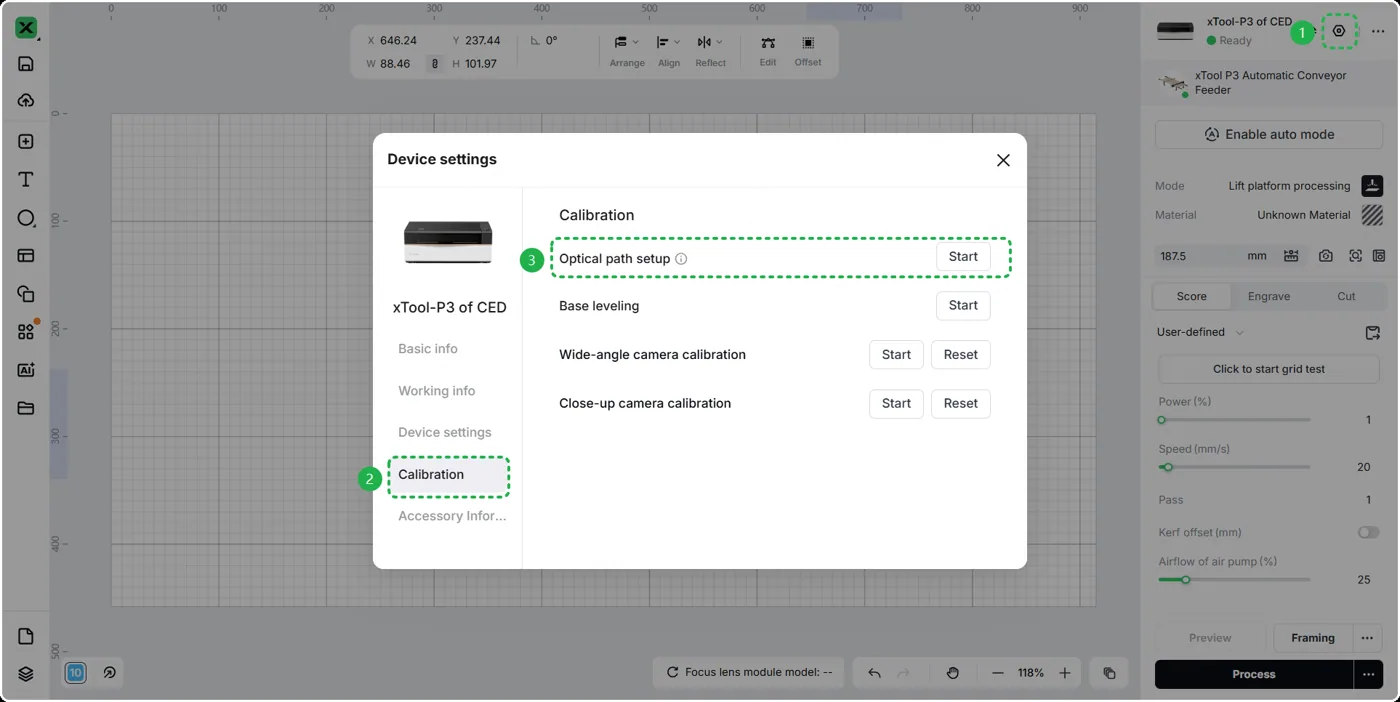Screen dimensions: 1400x702
Task: Start Close-up camera calibration
Action: pyautogui.click(x=896, y=404)
